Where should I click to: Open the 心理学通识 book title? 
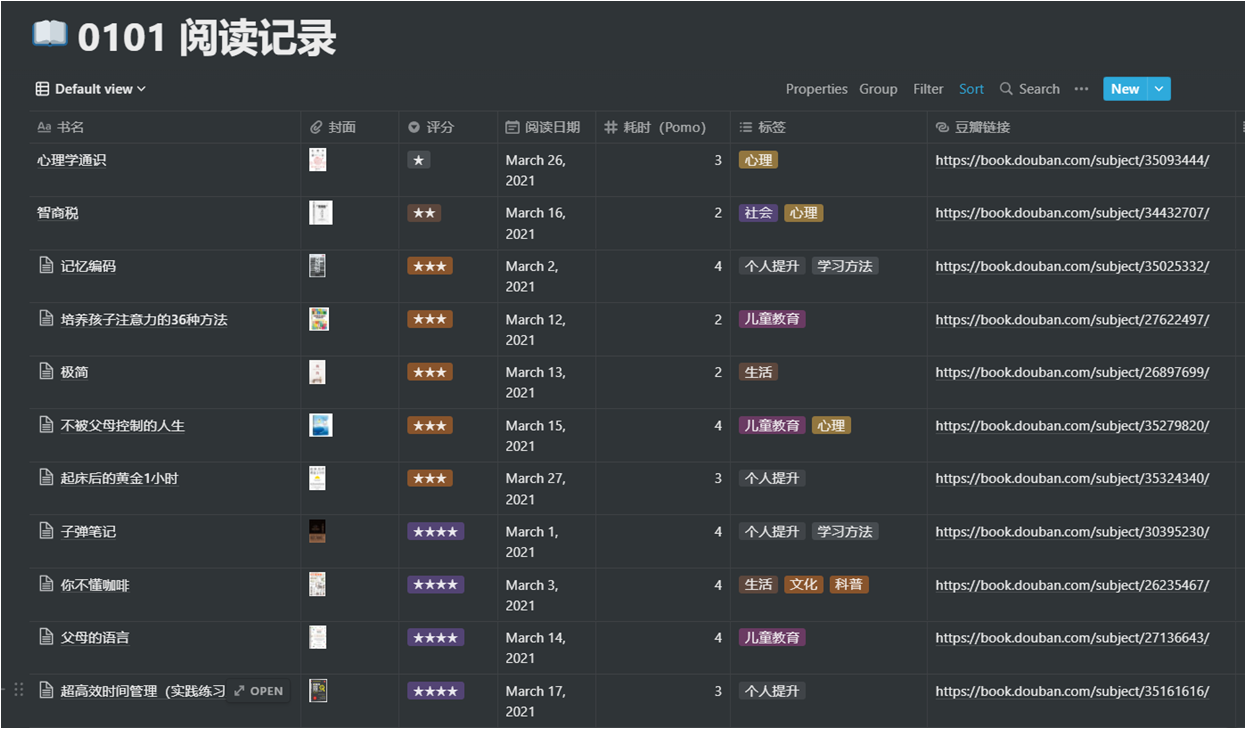point(72,160)
